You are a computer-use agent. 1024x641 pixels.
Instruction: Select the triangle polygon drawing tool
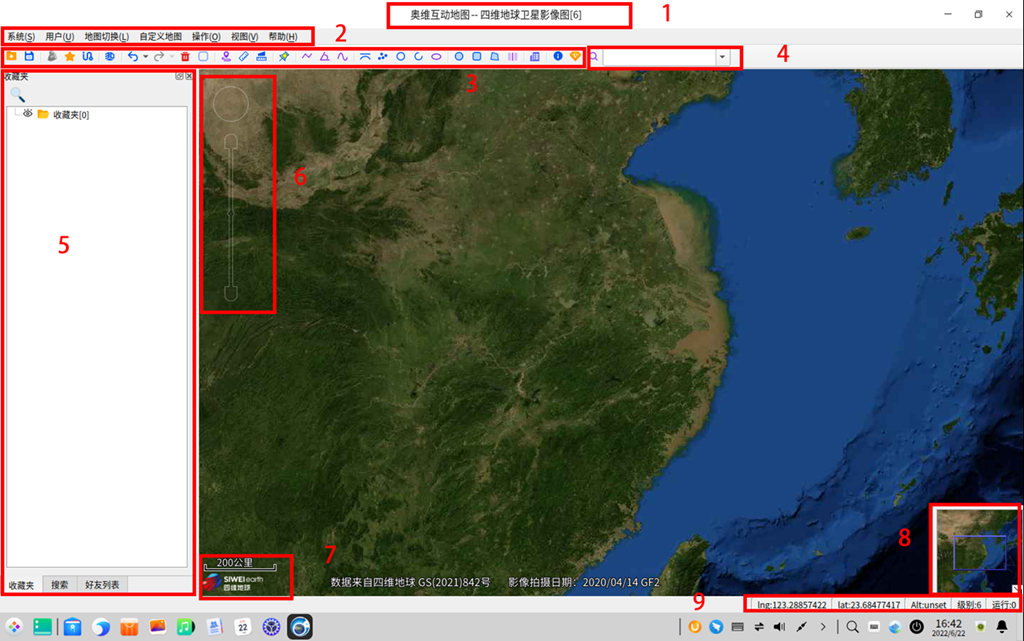[325, 57]
